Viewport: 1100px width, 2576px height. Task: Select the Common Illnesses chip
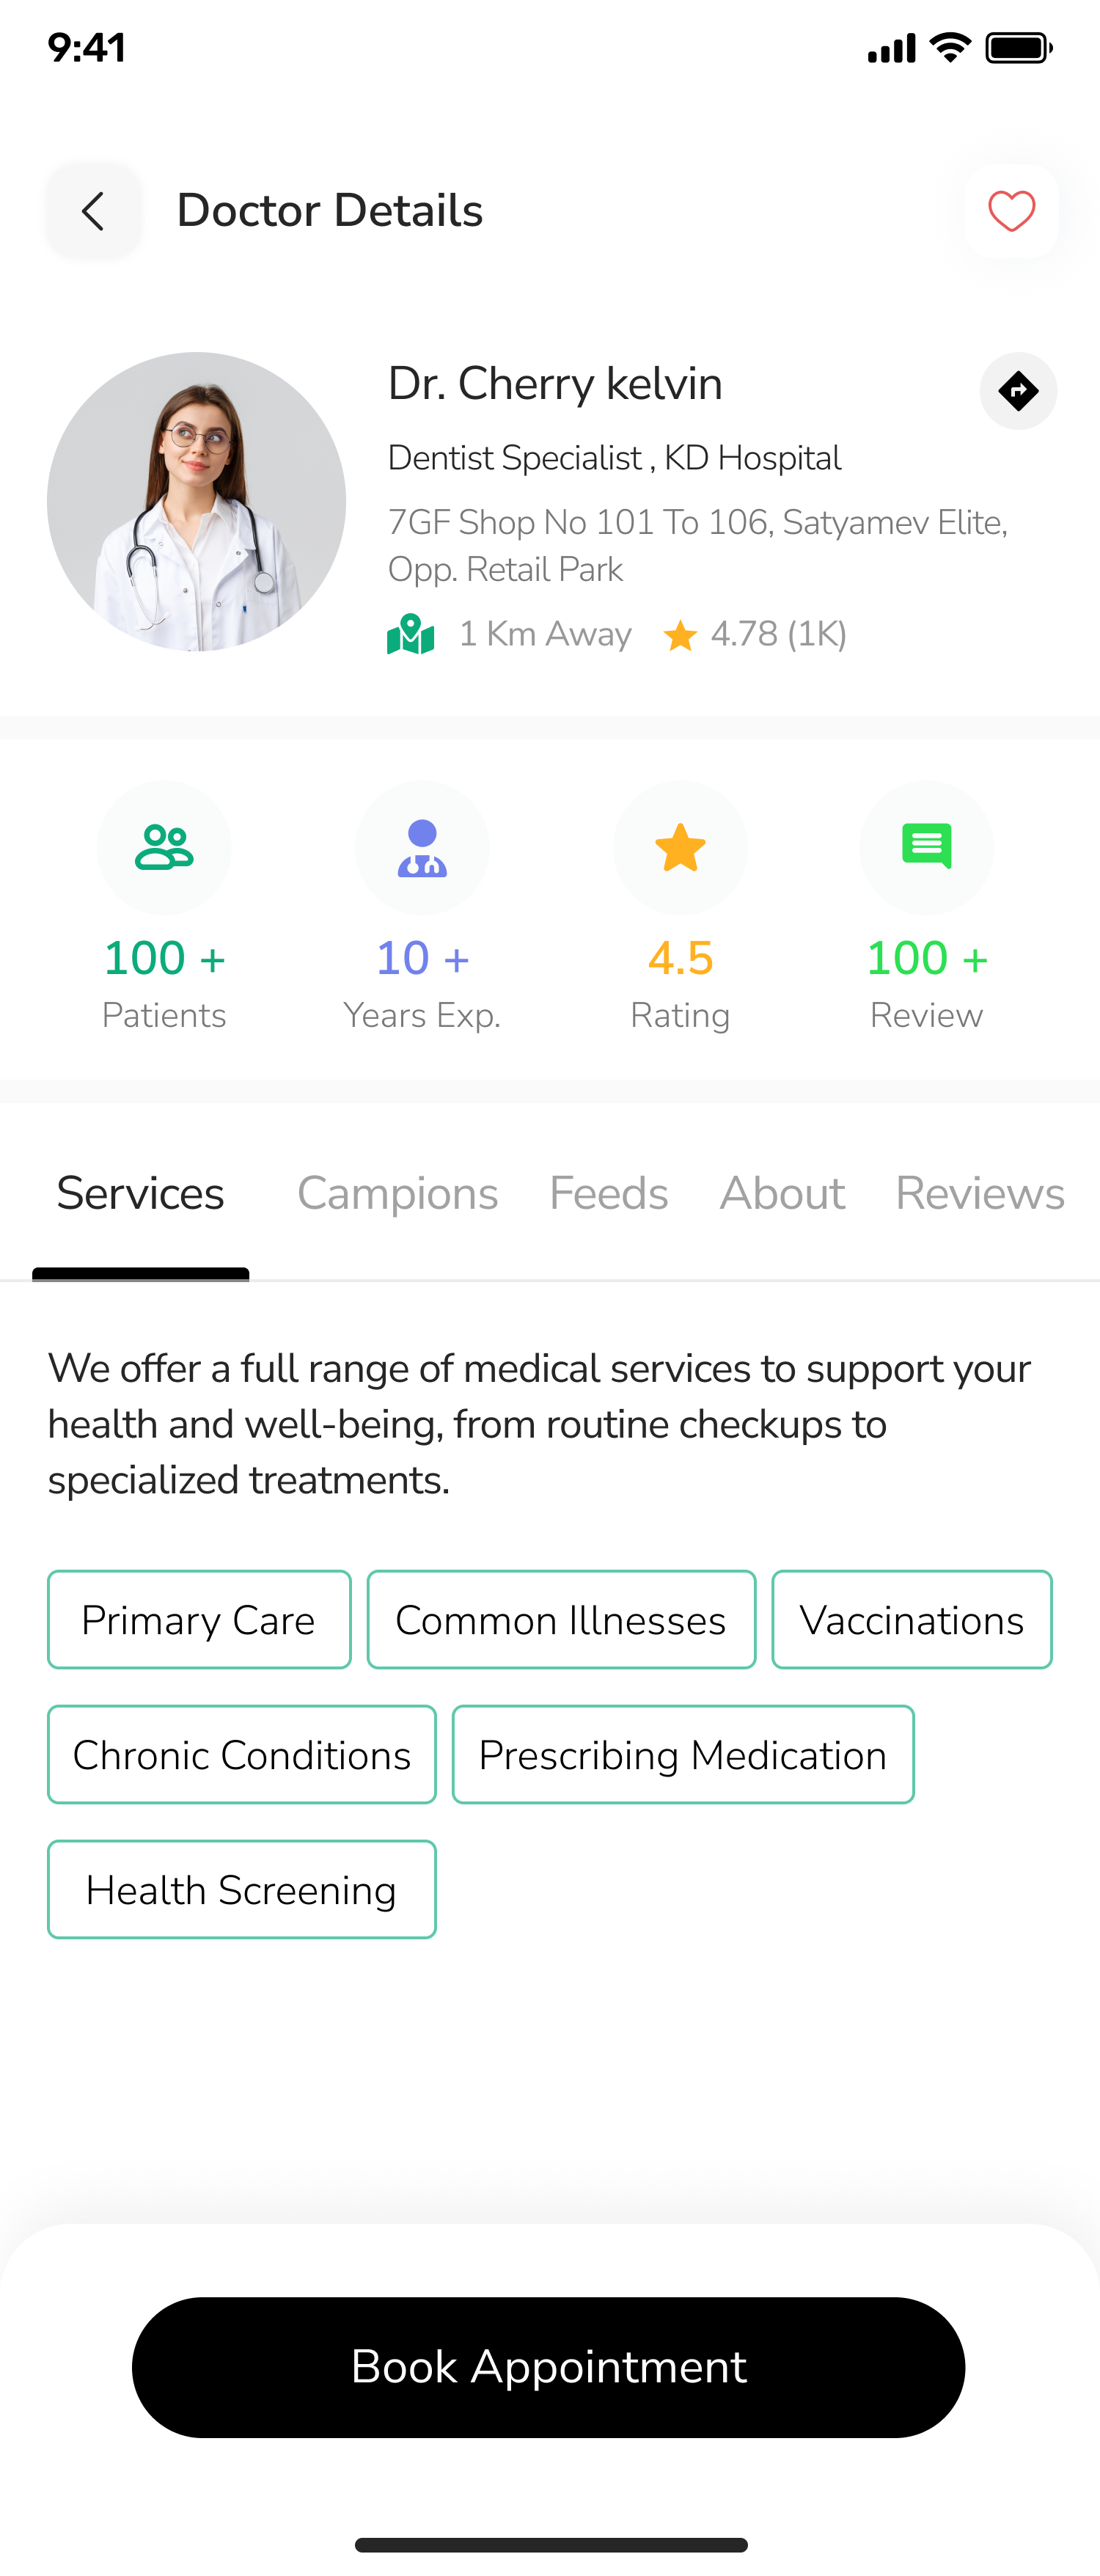(561, 1620)
